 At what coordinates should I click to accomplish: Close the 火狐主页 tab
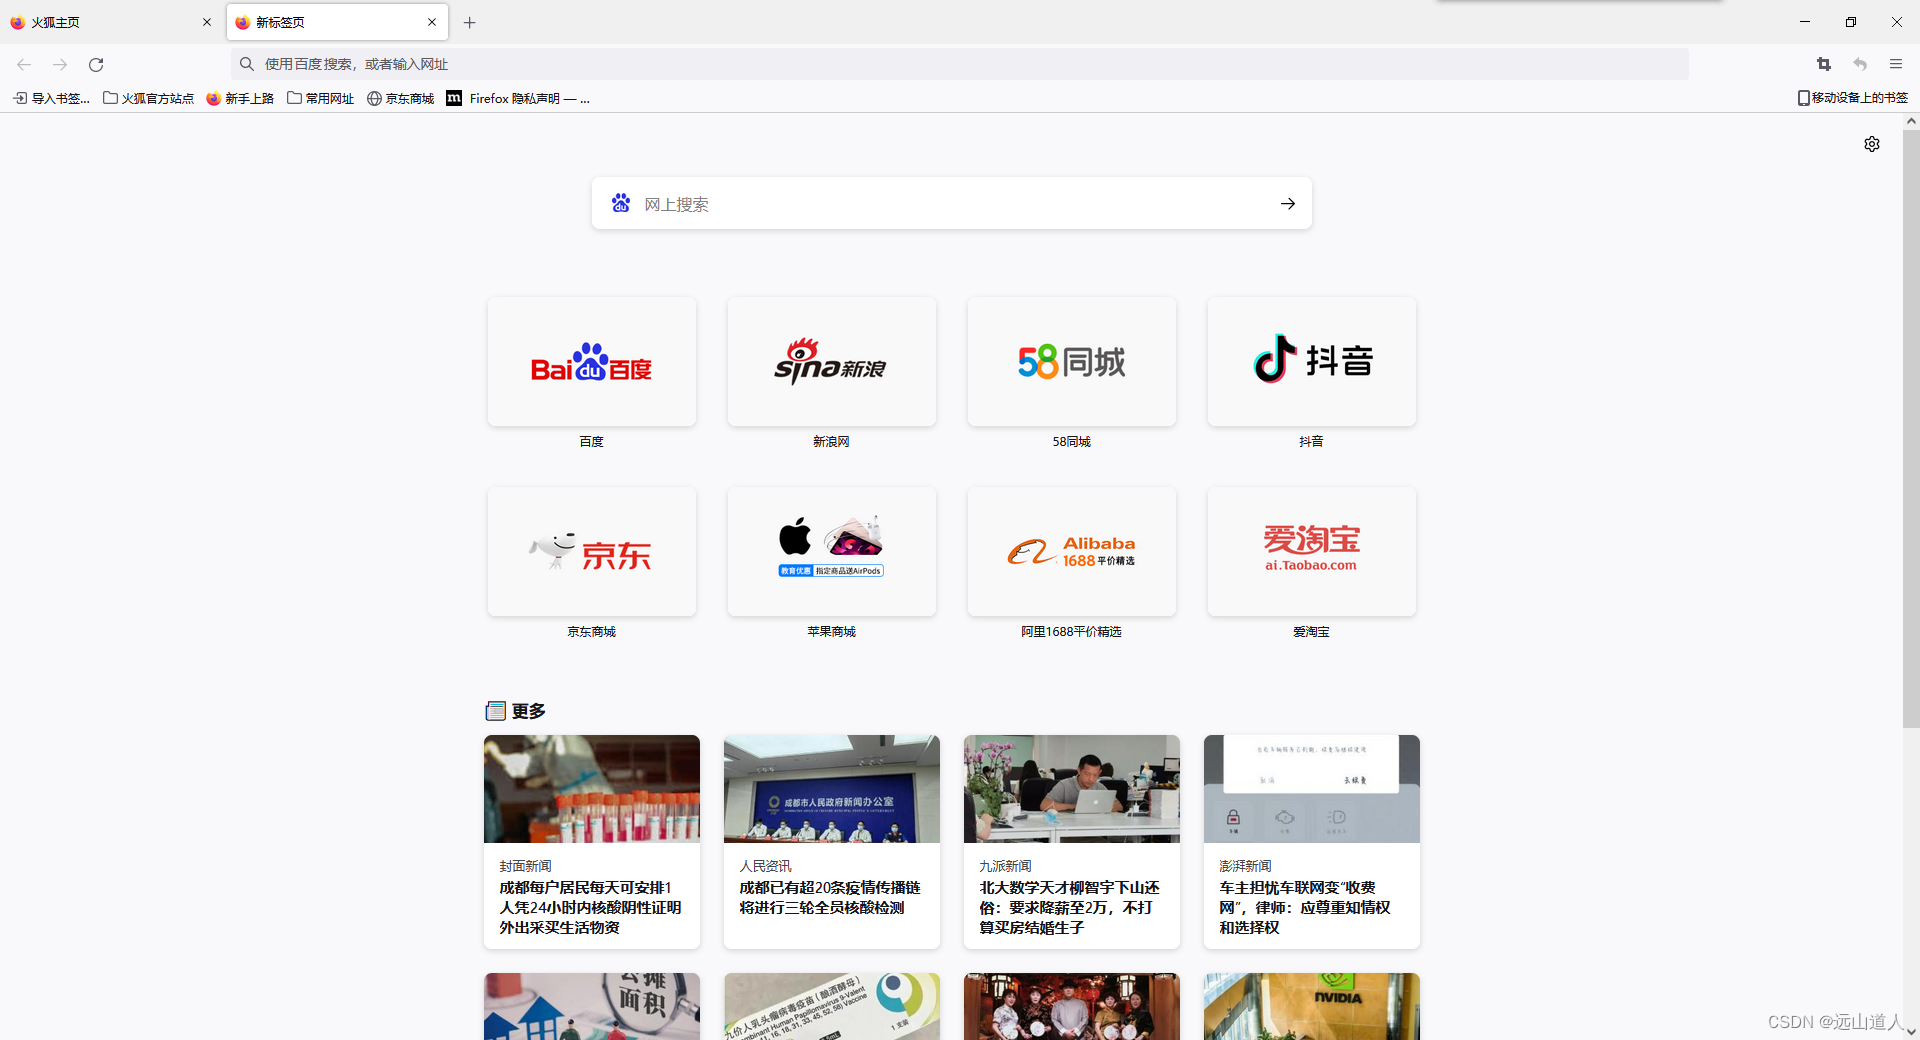click(x=207, y=22)
